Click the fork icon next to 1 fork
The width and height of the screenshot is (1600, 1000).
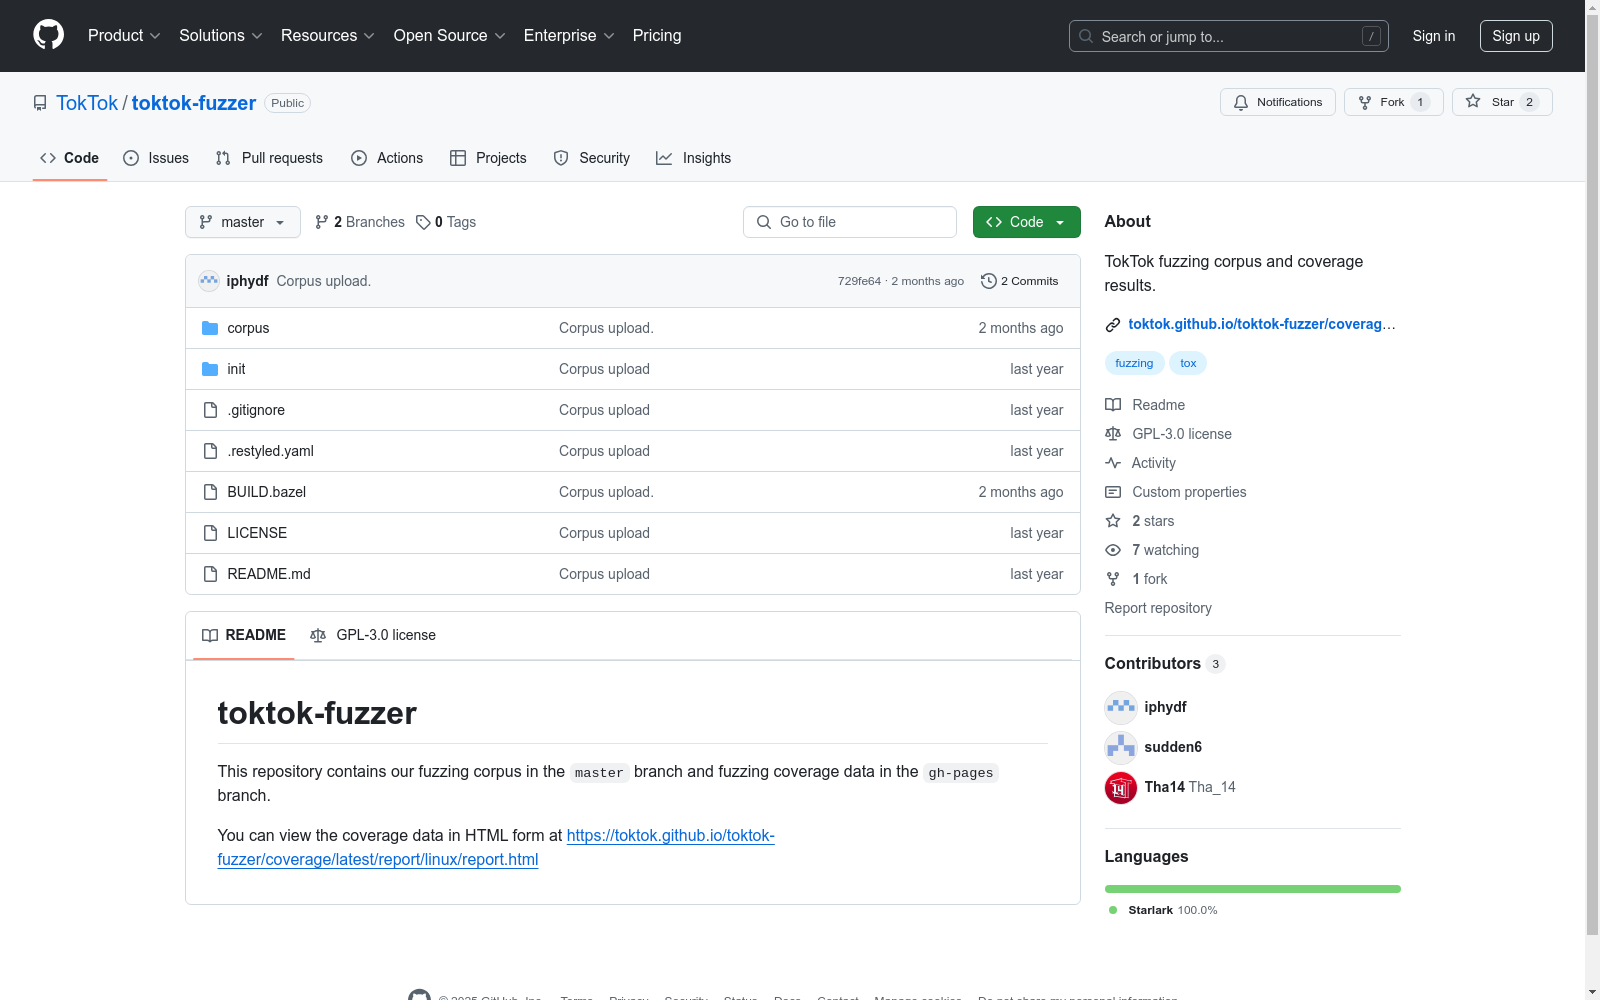click(1113, 579)
